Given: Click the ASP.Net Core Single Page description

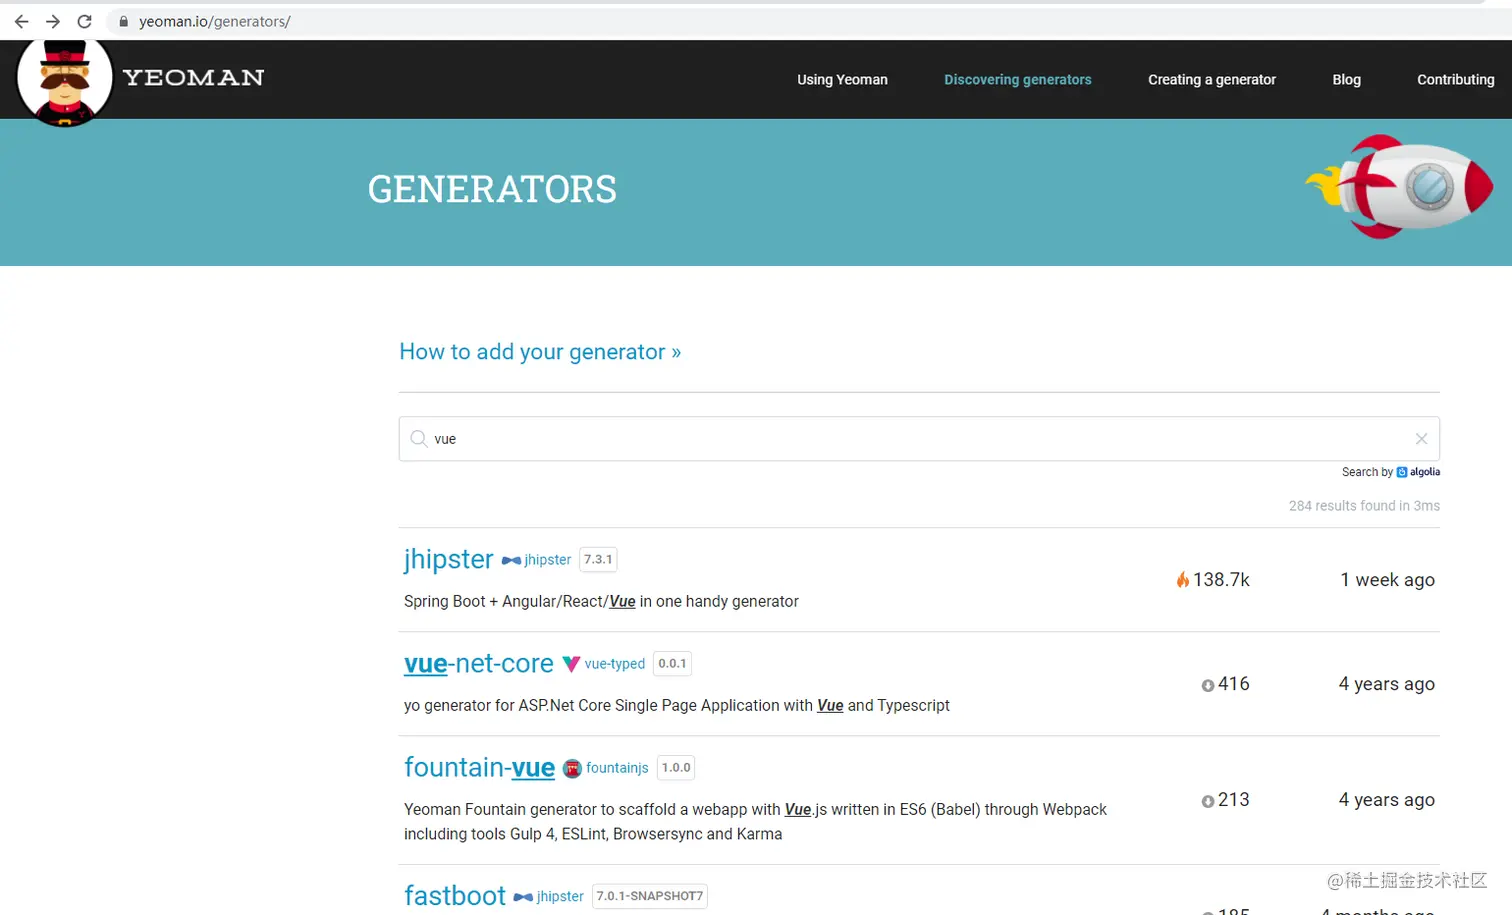Looking at the screenshot, I should [677, 706].
